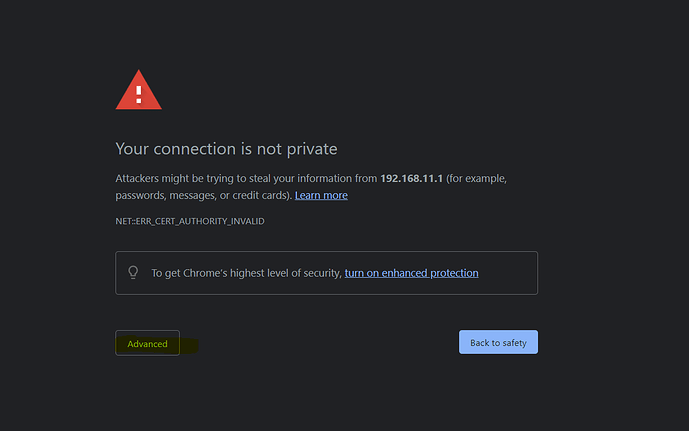Click the lightbulb icon in security tip box
Viewport: 689px width, 431px height.
[x=133, y=272]
